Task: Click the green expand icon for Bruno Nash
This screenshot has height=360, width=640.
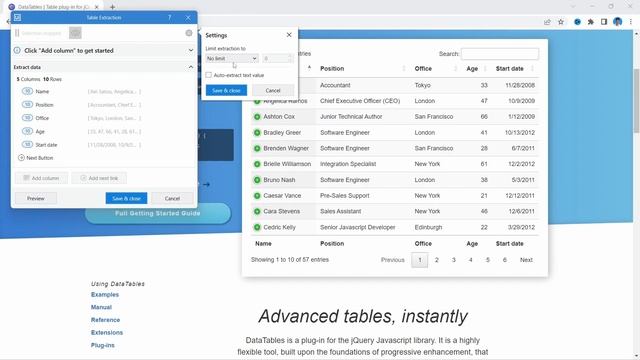Action: pyautogui.click(x=257, y=180)
